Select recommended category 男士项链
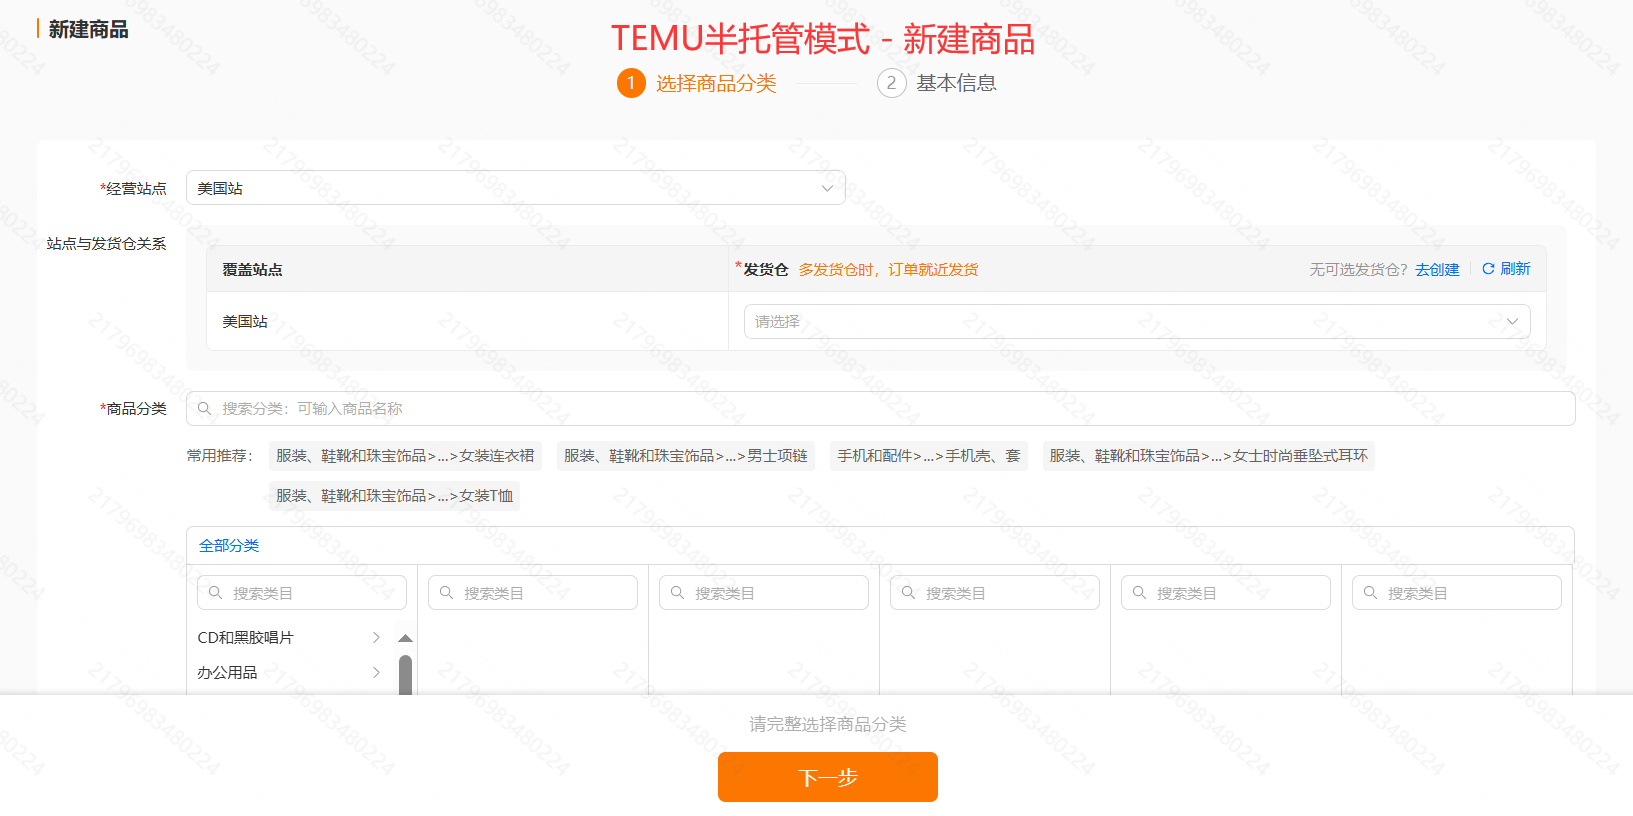 686,456
